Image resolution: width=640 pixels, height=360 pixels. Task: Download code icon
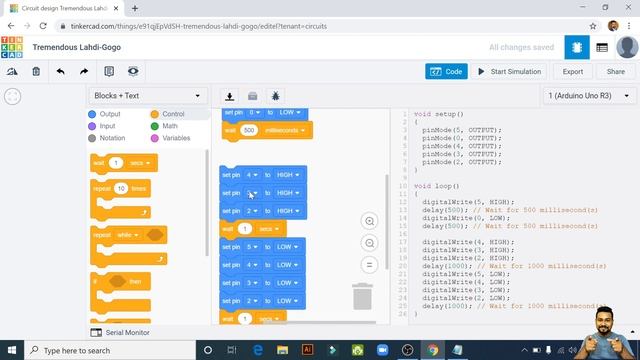229,96
